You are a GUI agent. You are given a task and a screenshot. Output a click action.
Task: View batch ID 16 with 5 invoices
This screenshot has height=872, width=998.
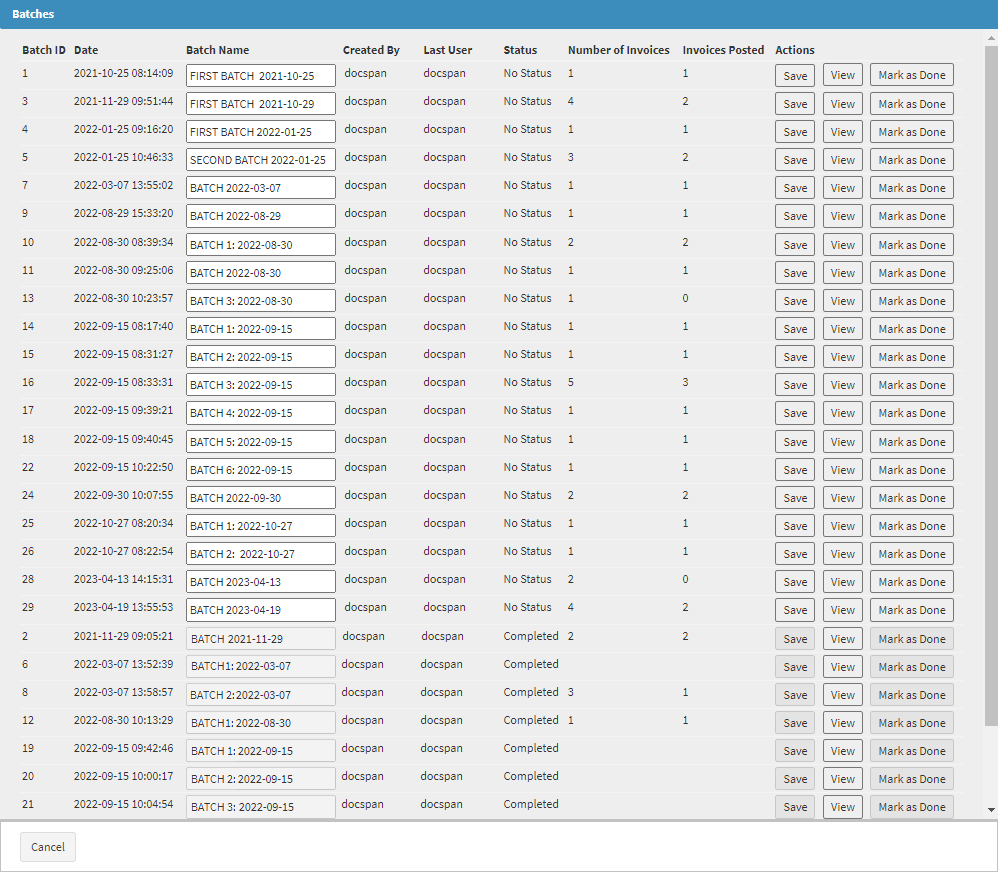click(x=842, y=384)
